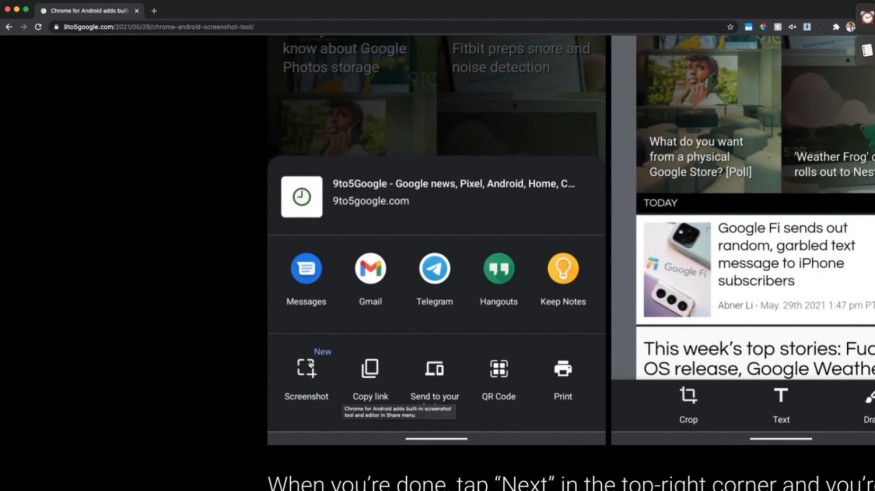
Task: Tap the Print icon
Action: [x=562, y=368]
